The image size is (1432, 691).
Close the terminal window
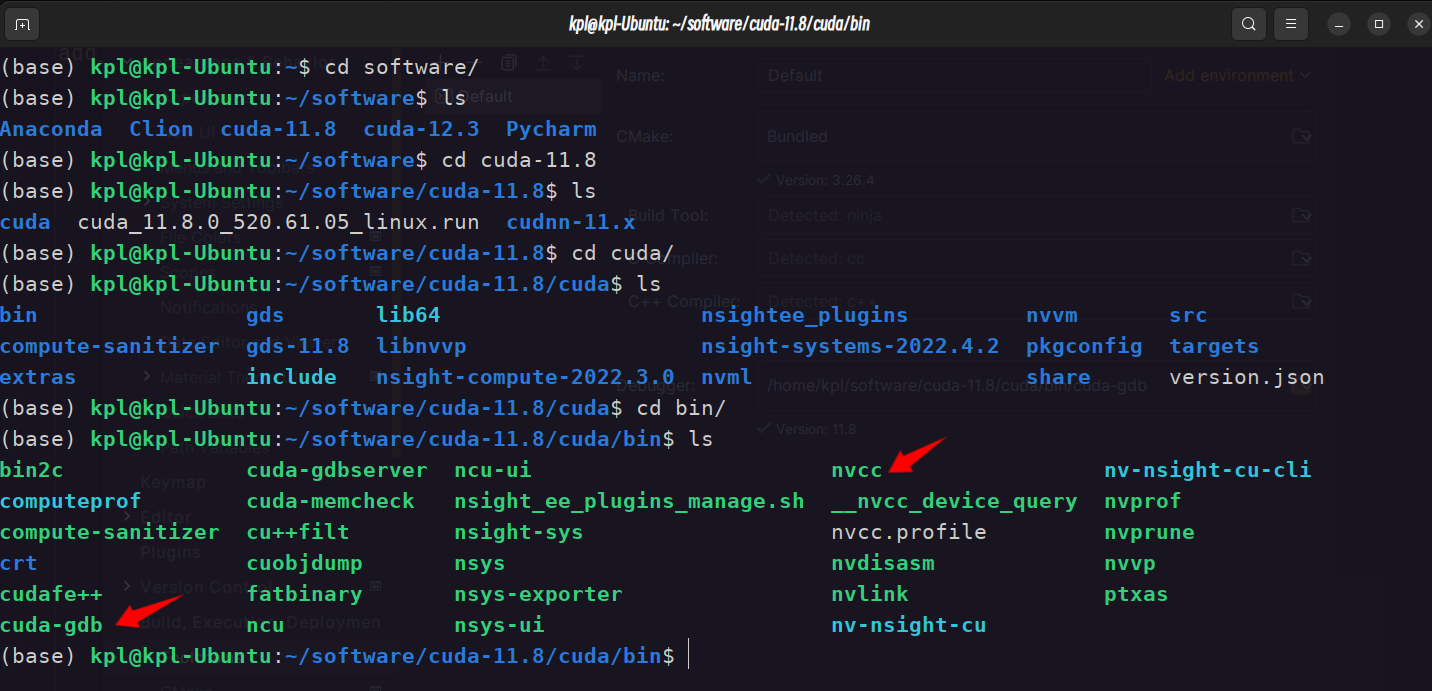pyautogui.click(x=1418, y=24)
